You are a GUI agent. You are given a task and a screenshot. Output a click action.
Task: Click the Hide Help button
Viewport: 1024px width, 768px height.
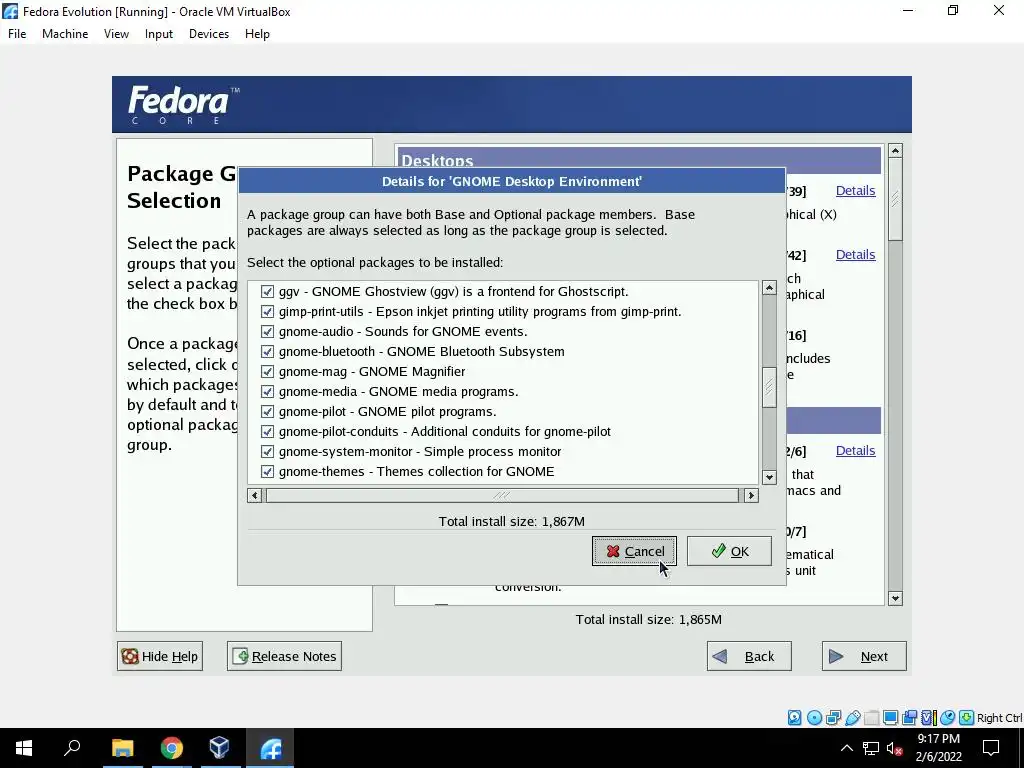click(x=160, y=656)
